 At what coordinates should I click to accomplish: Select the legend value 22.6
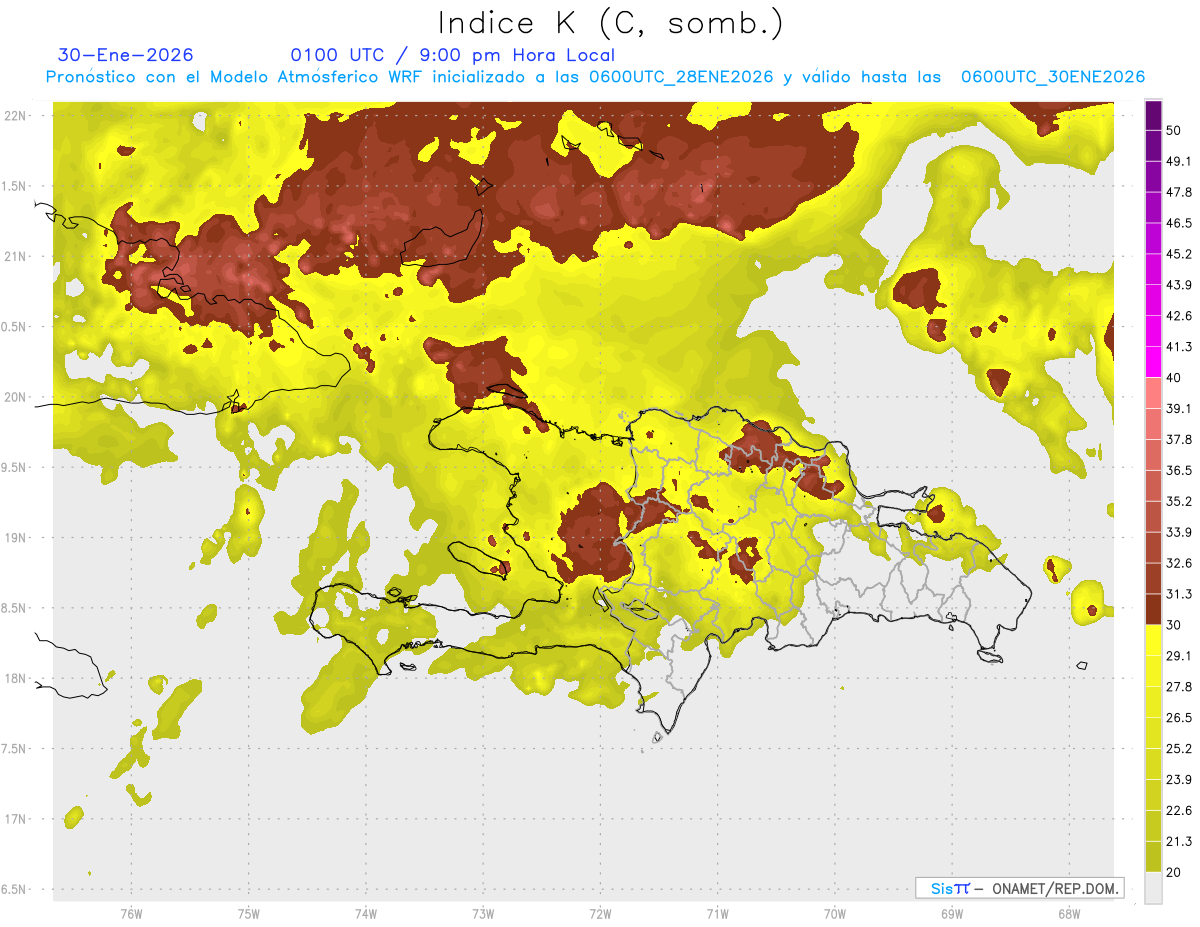pos(1179,810)
